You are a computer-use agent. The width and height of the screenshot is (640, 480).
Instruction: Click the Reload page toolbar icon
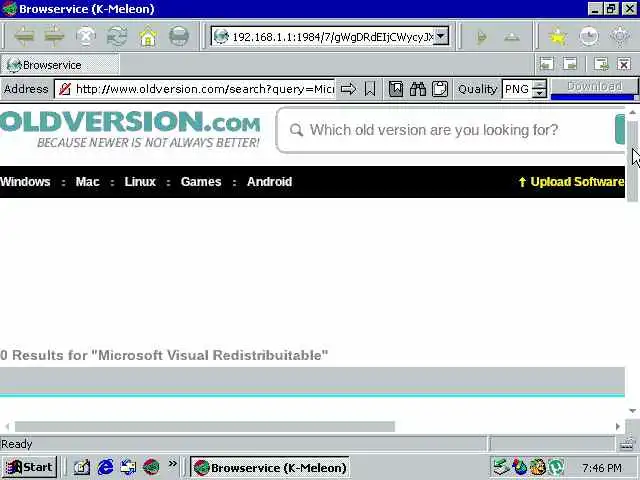[117, 36]
